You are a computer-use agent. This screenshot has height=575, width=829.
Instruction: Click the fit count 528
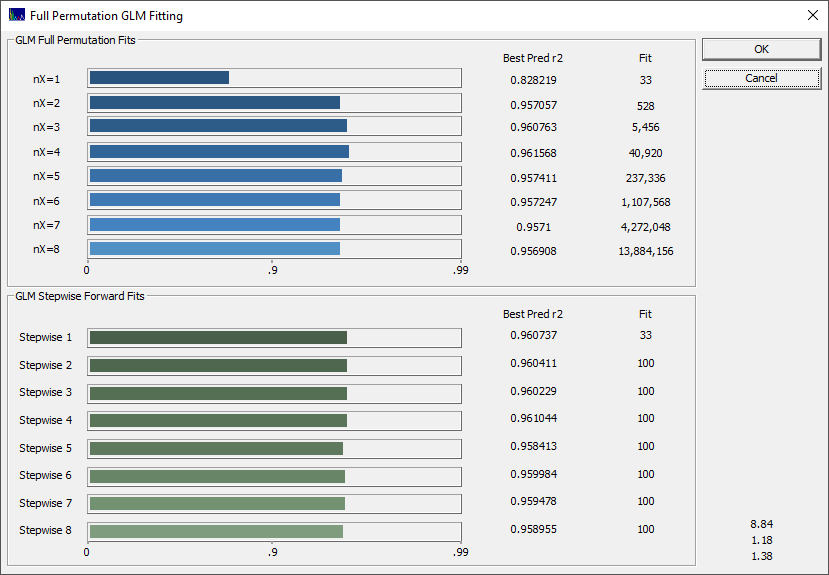coord(646,106)
